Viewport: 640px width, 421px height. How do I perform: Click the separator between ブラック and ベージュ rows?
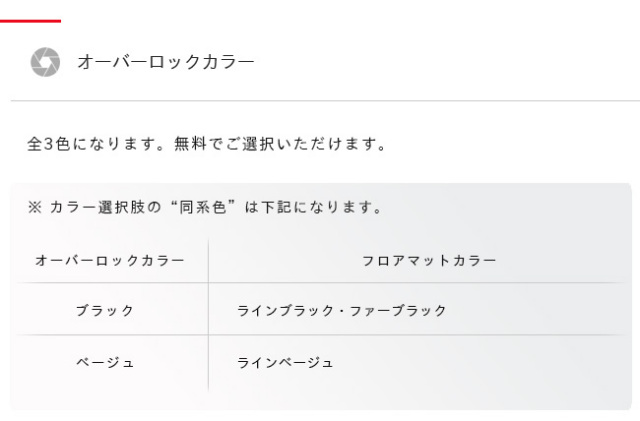[320, 335]
